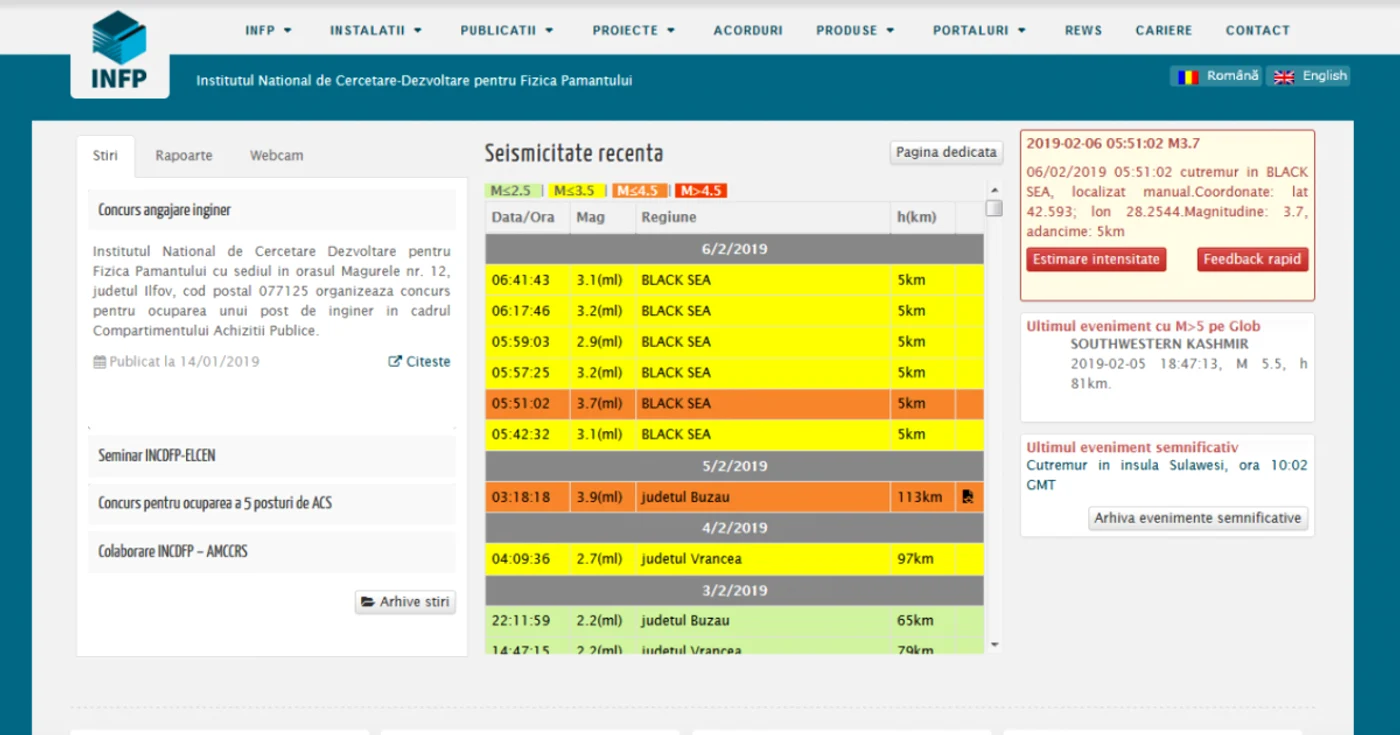Expand Seminar INCDFP-ELCEN news item

tap(272, 456)
